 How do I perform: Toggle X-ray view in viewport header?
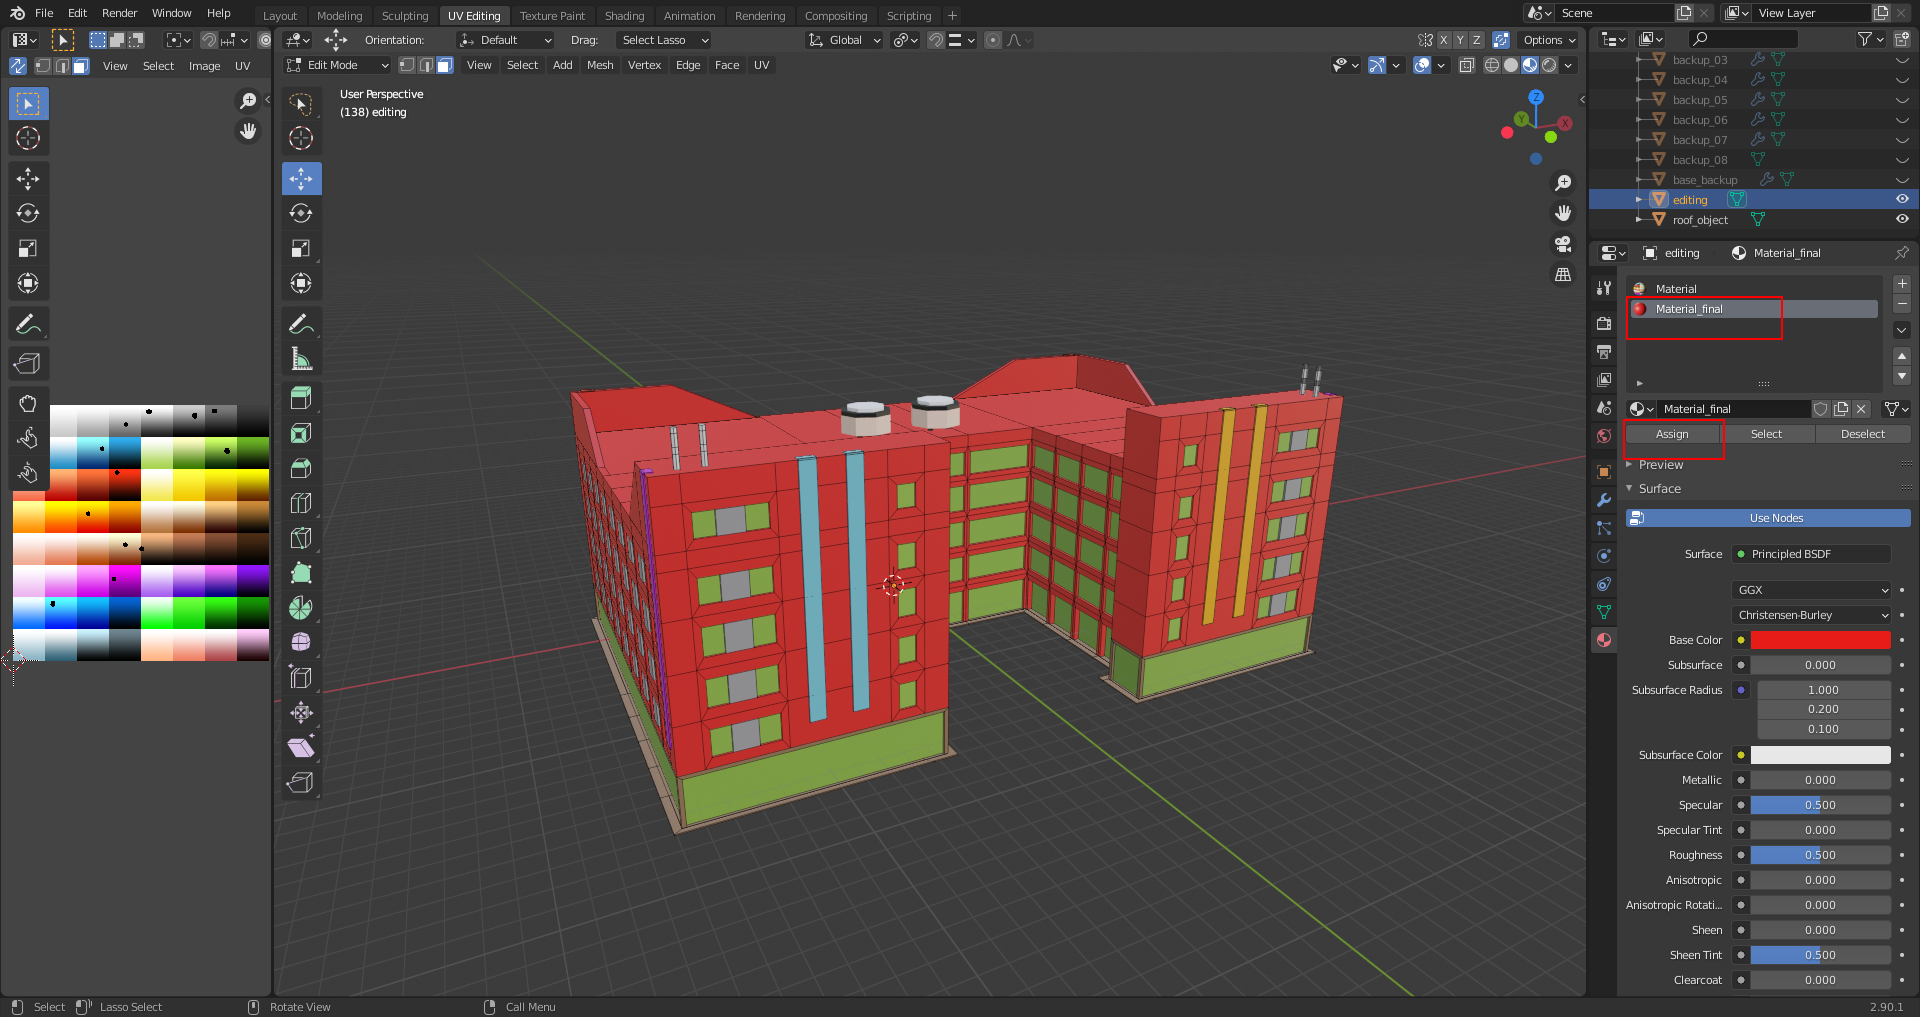(1467, 65)
